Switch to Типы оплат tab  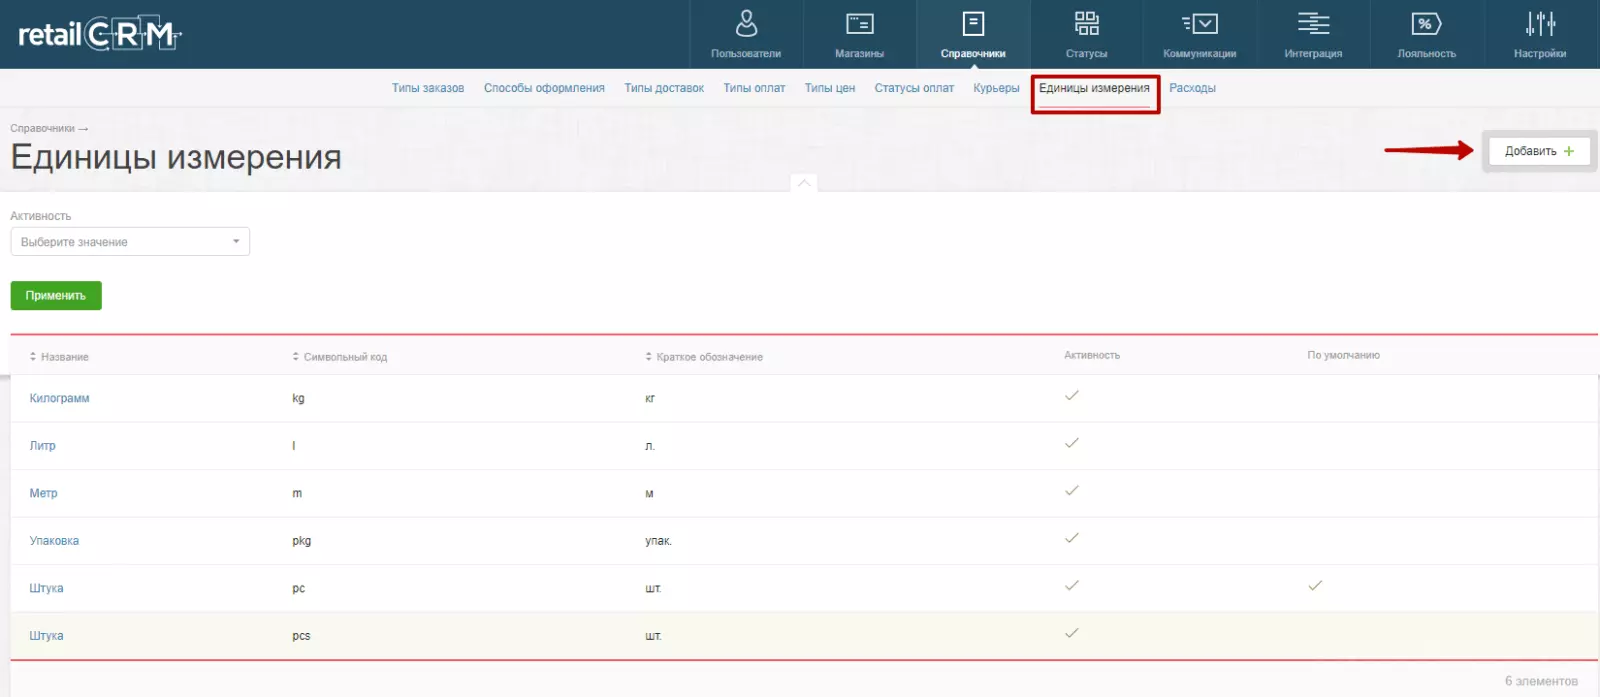754,88
